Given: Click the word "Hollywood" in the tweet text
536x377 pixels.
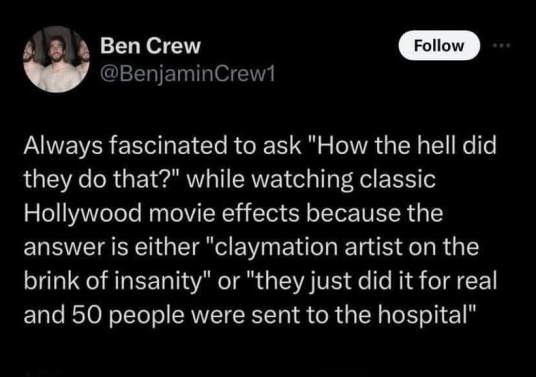Looking at the screenshot, I should (x=82, y=213).
